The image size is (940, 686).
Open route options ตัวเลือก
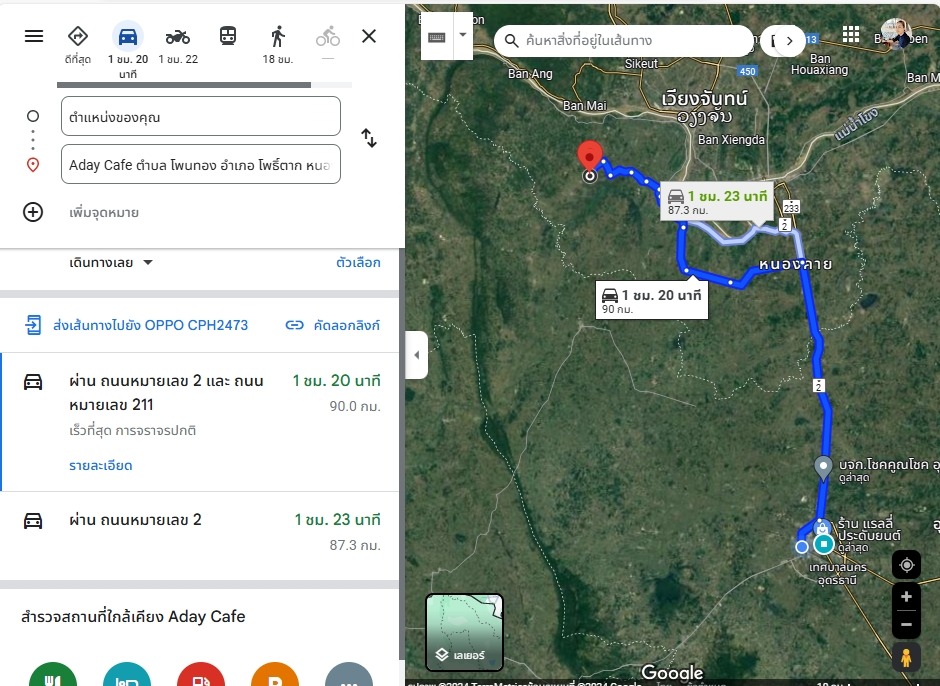tap(358, 263)
